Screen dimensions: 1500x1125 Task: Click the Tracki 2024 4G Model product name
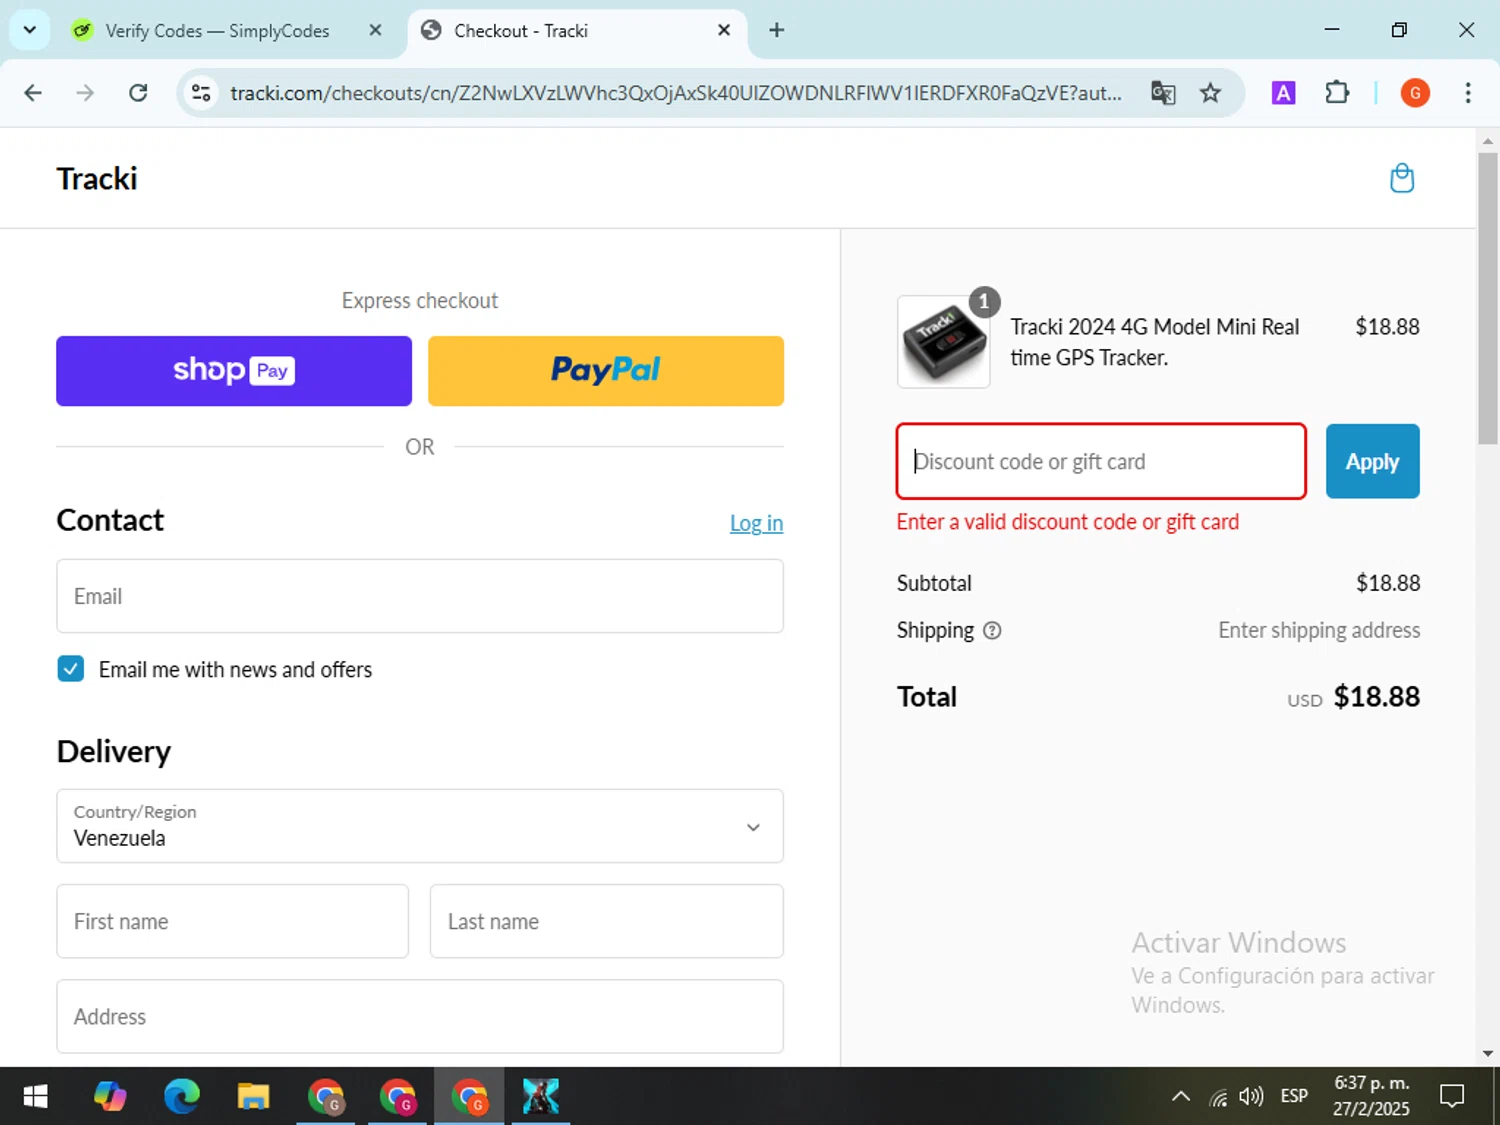(1155, 342)
